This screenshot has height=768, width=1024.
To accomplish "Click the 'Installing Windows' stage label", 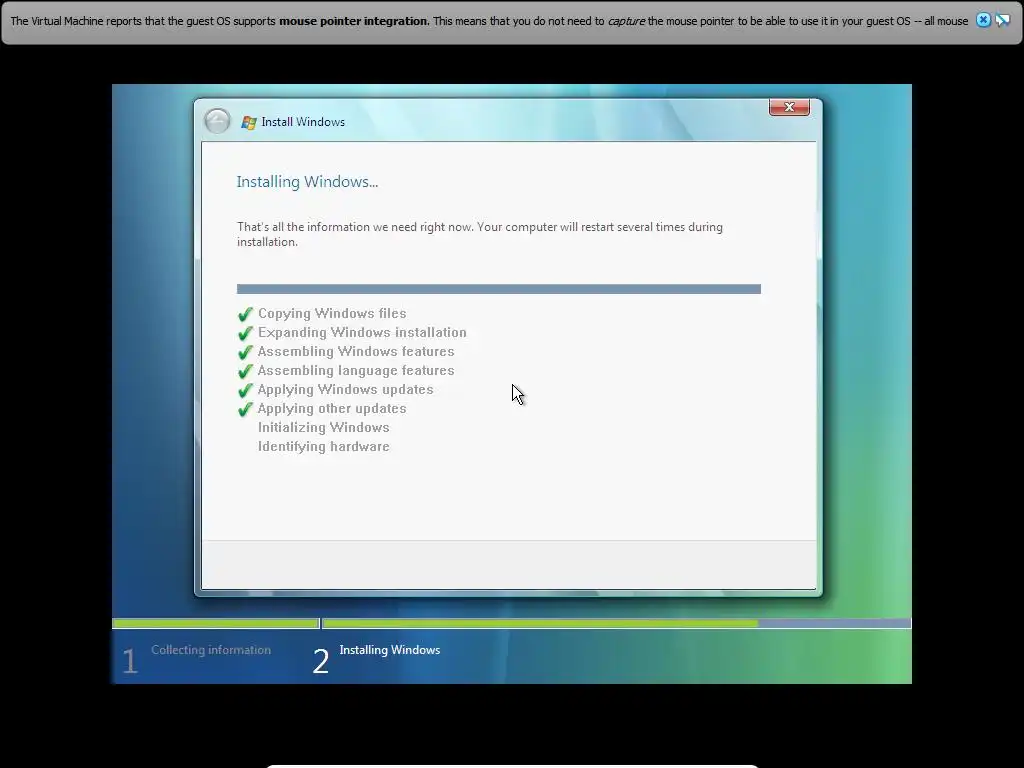I will [390, 650].
